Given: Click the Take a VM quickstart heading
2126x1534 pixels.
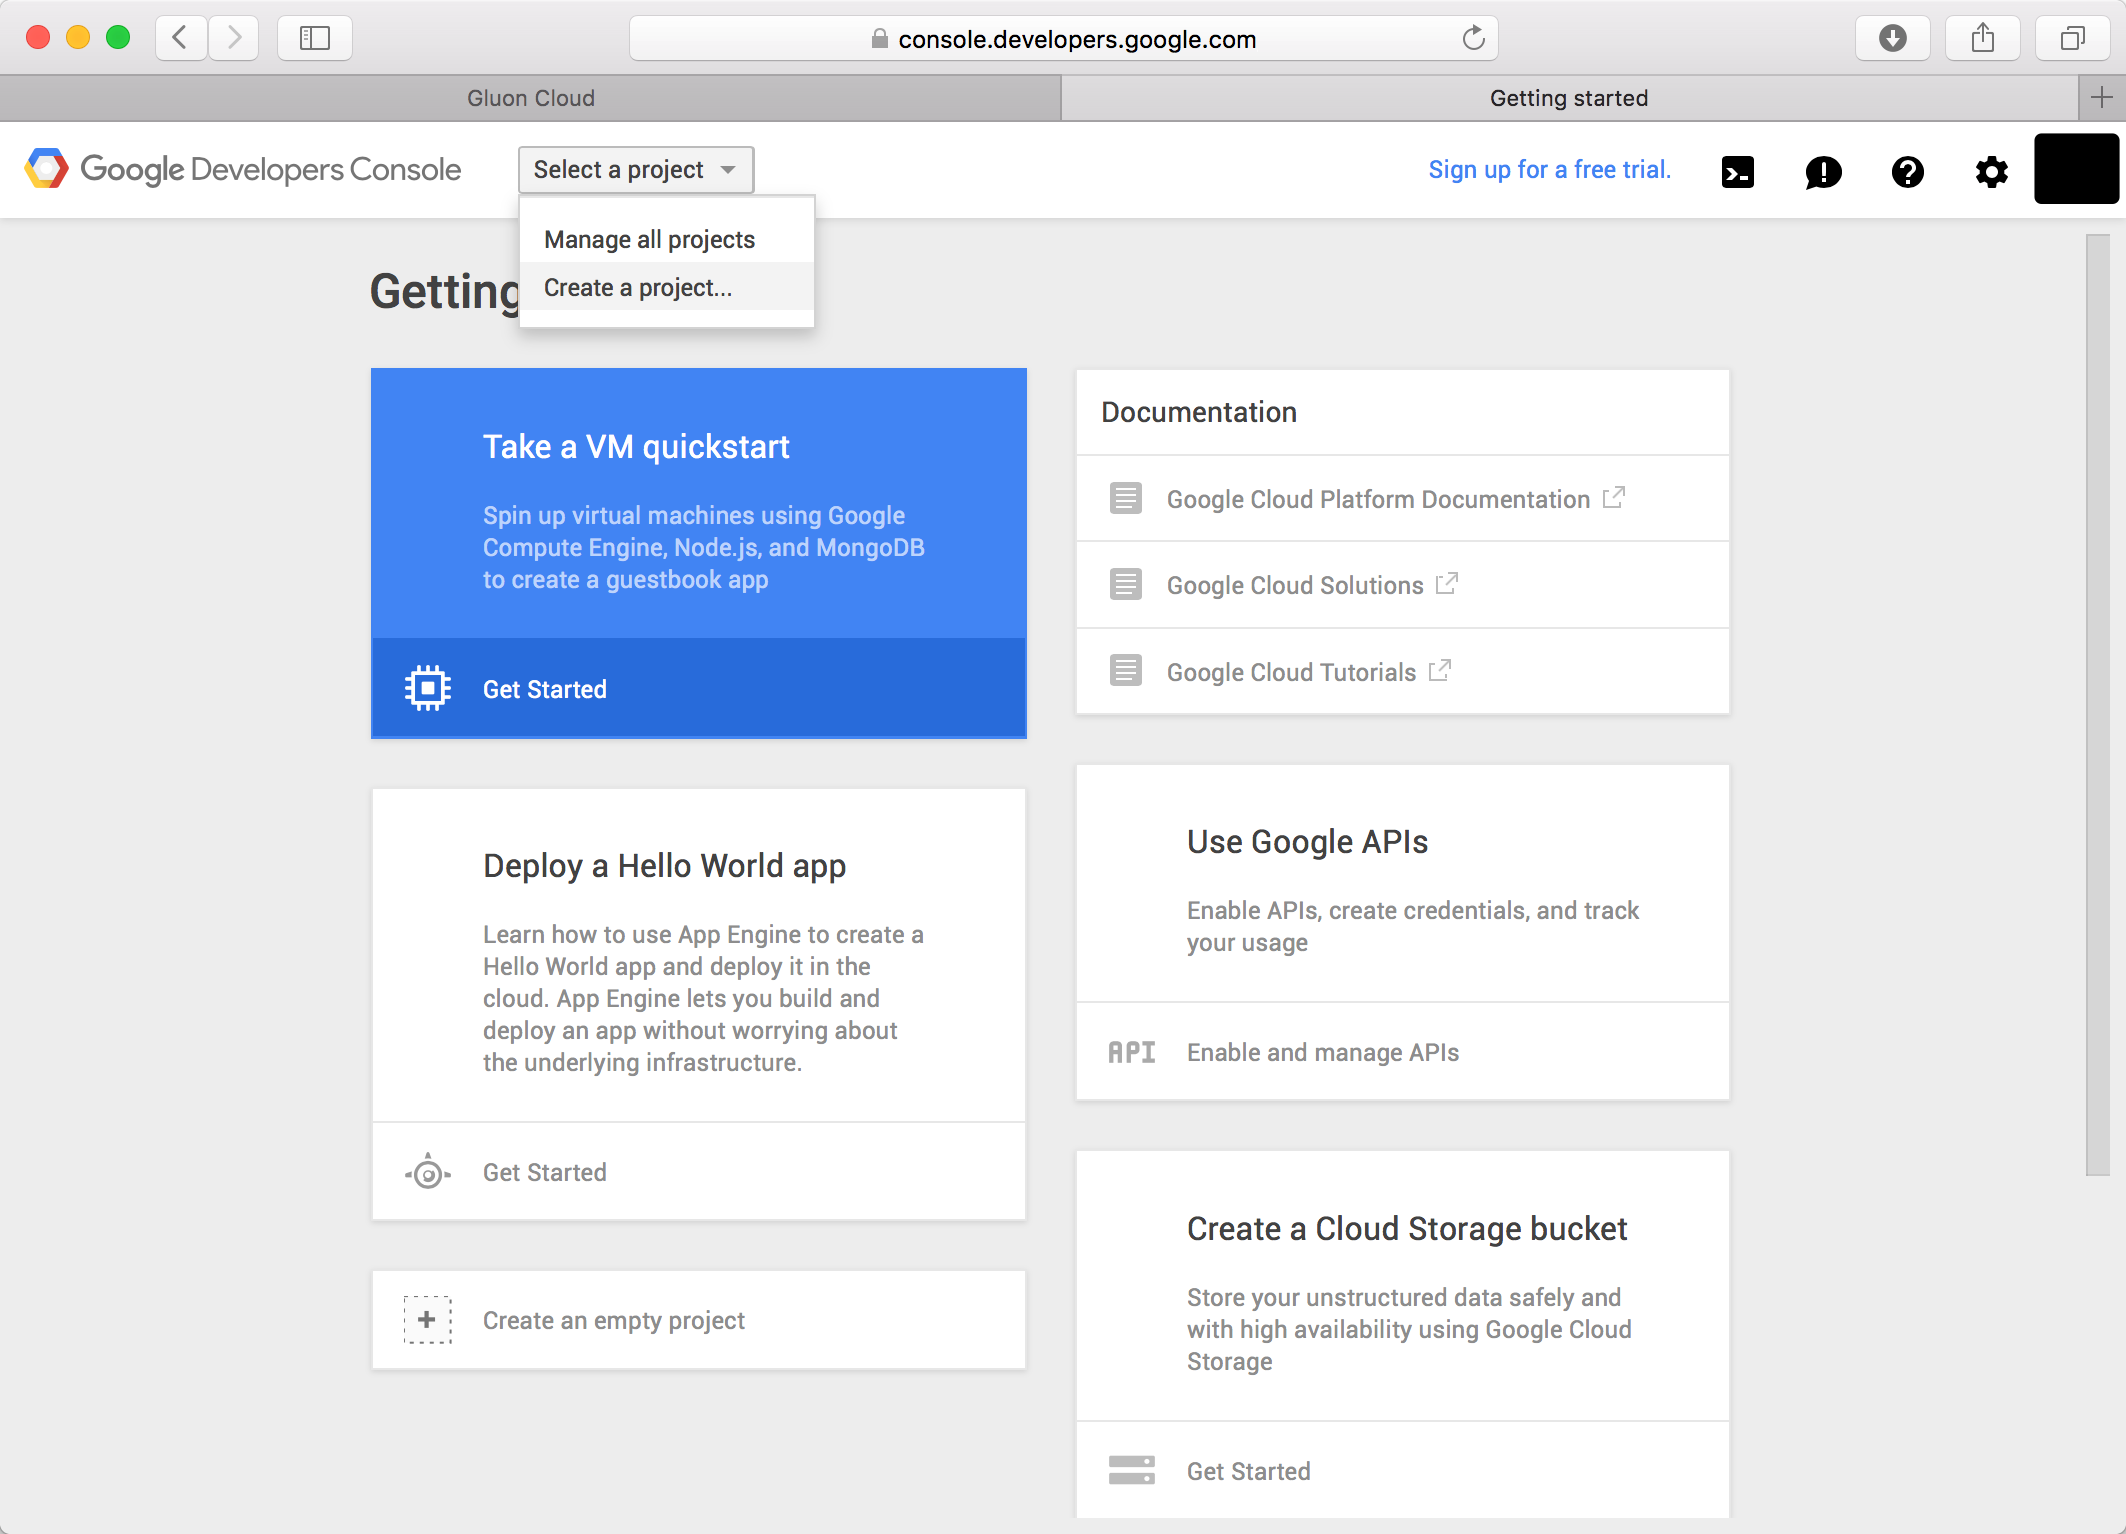Looking at the screenshot, I should pos(636,446).
